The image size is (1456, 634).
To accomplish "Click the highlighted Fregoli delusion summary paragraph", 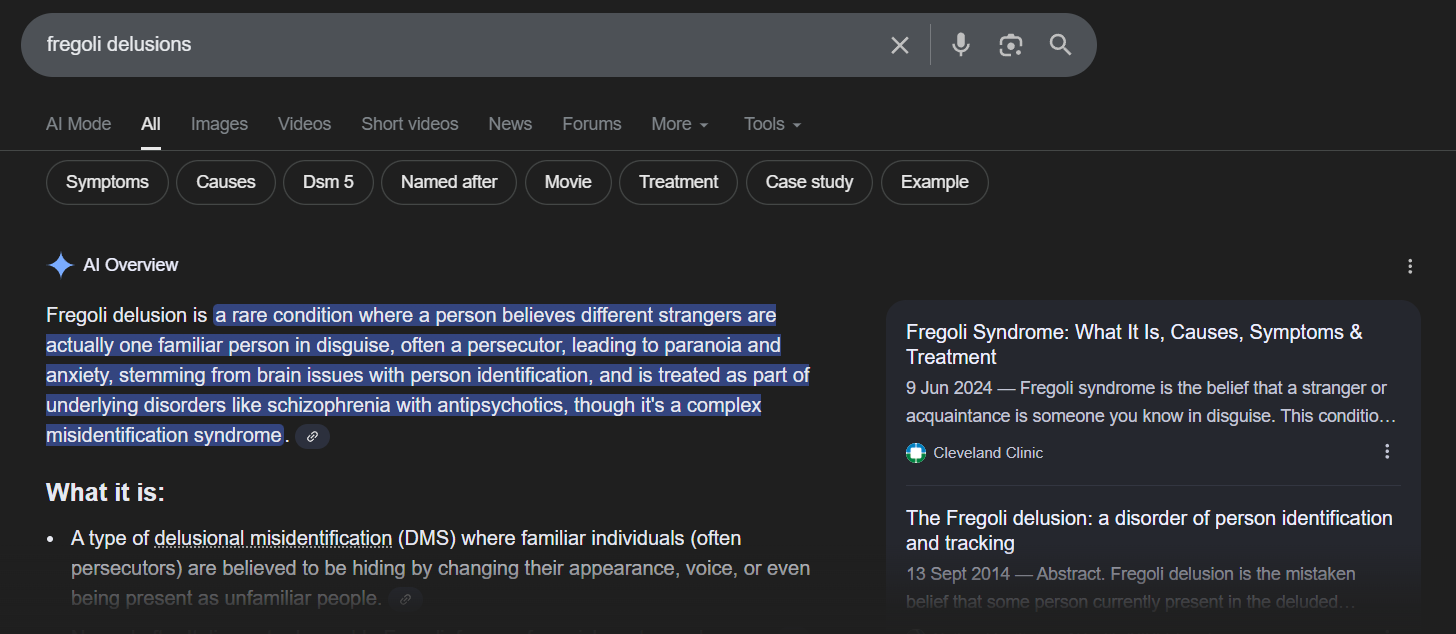I will [428, 375].
